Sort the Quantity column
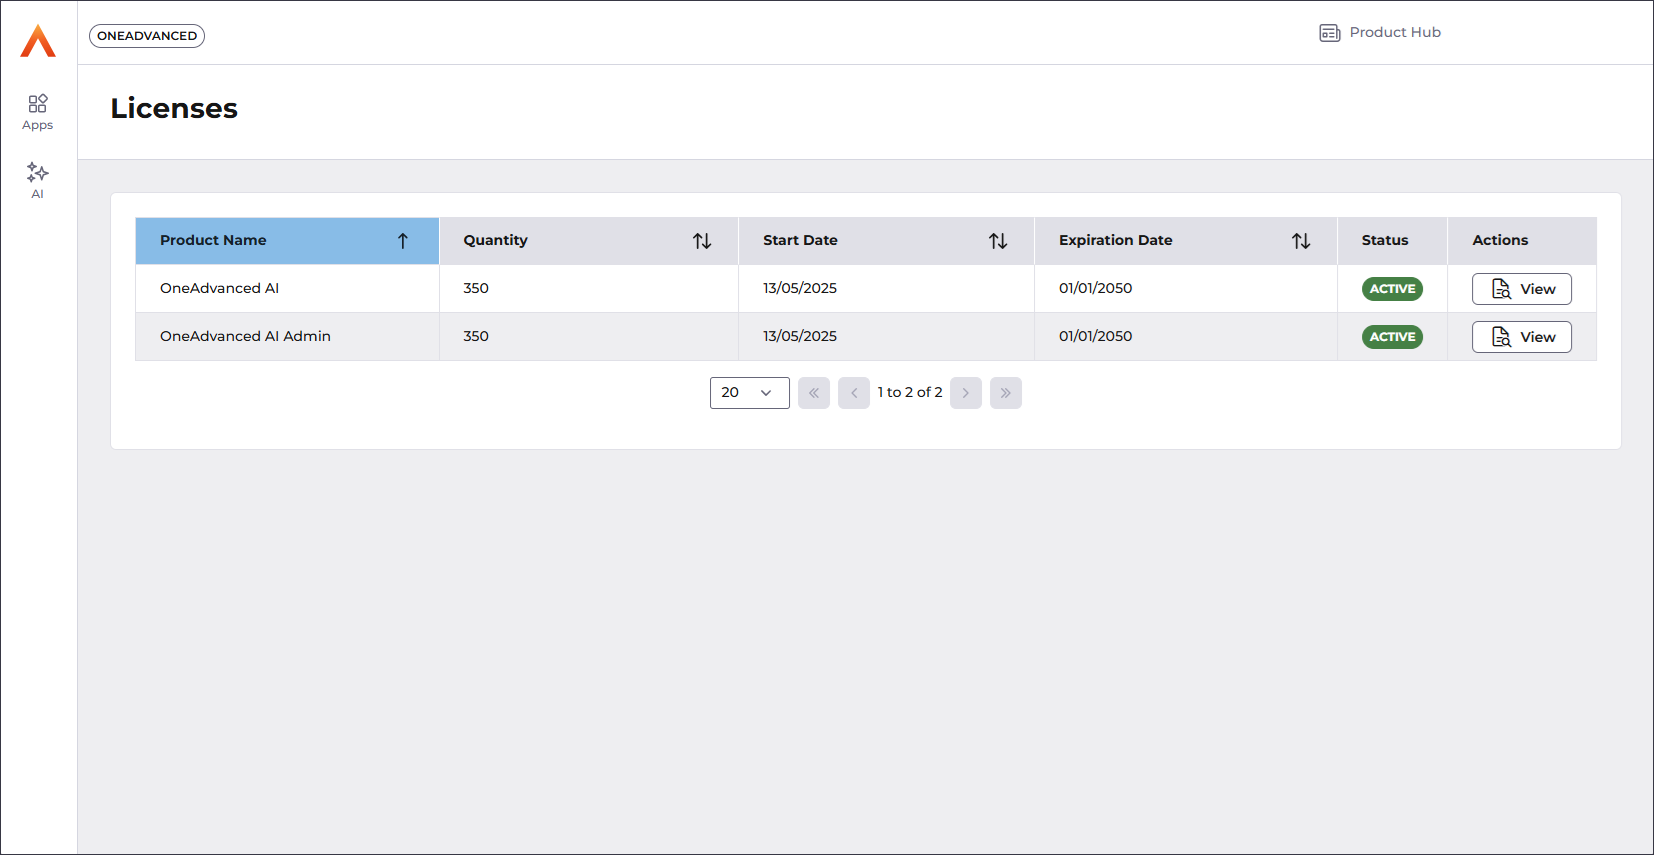The image size is (1654, 855). coord(702,241)
